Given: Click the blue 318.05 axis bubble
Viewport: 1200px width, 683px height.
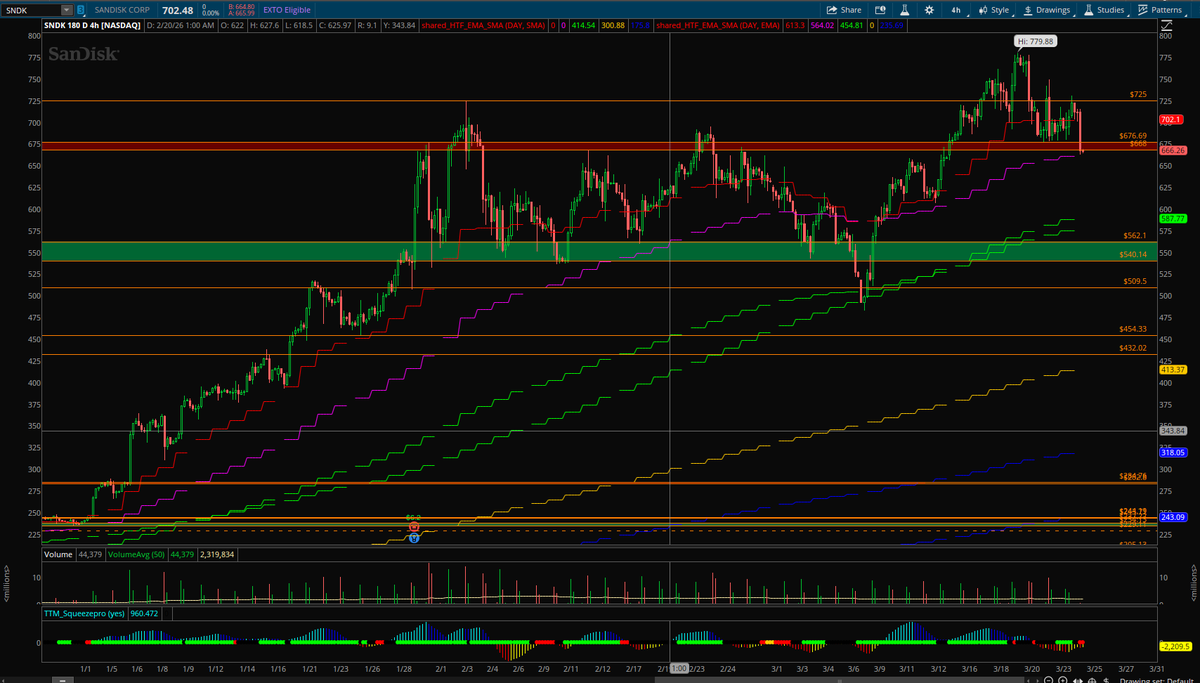Looking at the screenshot, I should pos(1172,452).
